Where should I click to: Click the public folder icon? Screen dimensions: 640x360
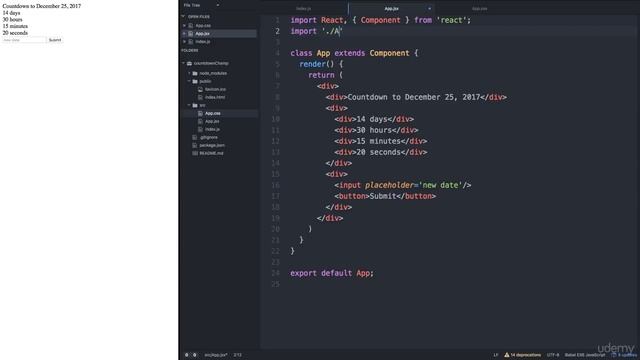point(195,81)
